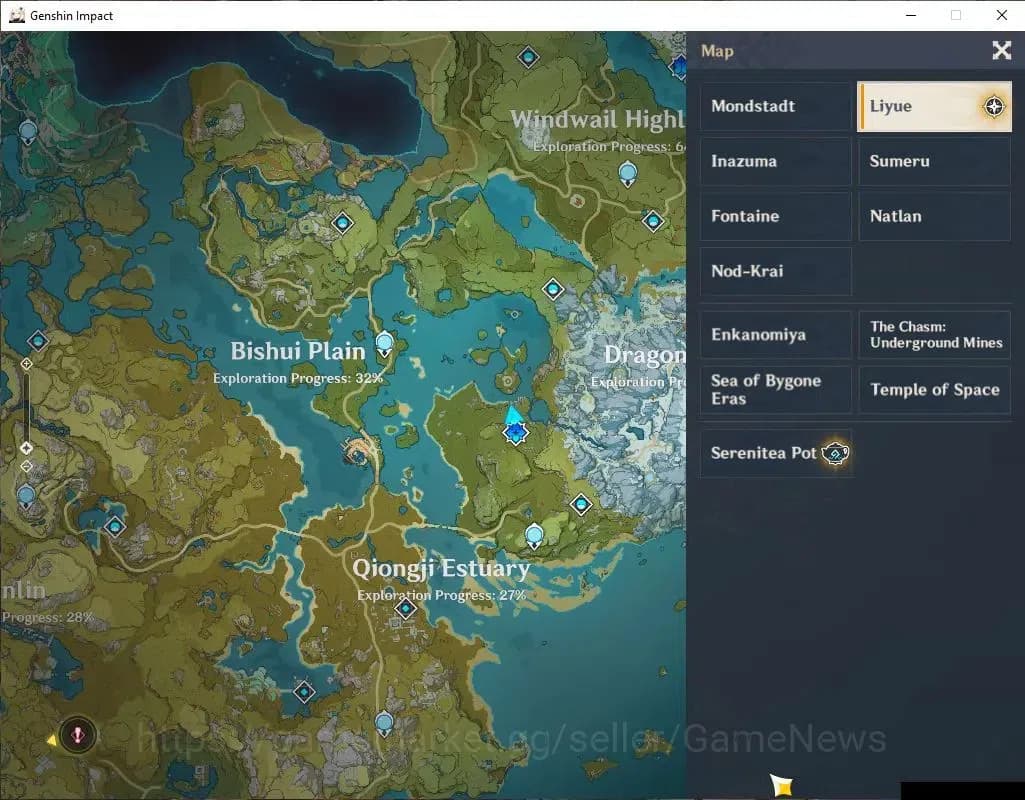Screen dimensions: 1025x800
Task: Select the diamond marker west of Dragonspine's snowy edge
Action: (x=553, y=288)
